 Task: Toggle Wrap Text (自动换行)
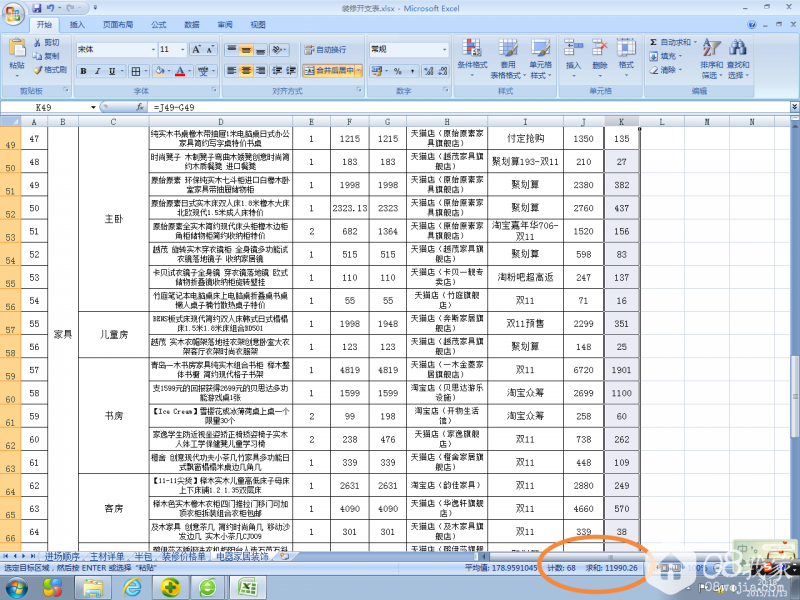(325, 49)
